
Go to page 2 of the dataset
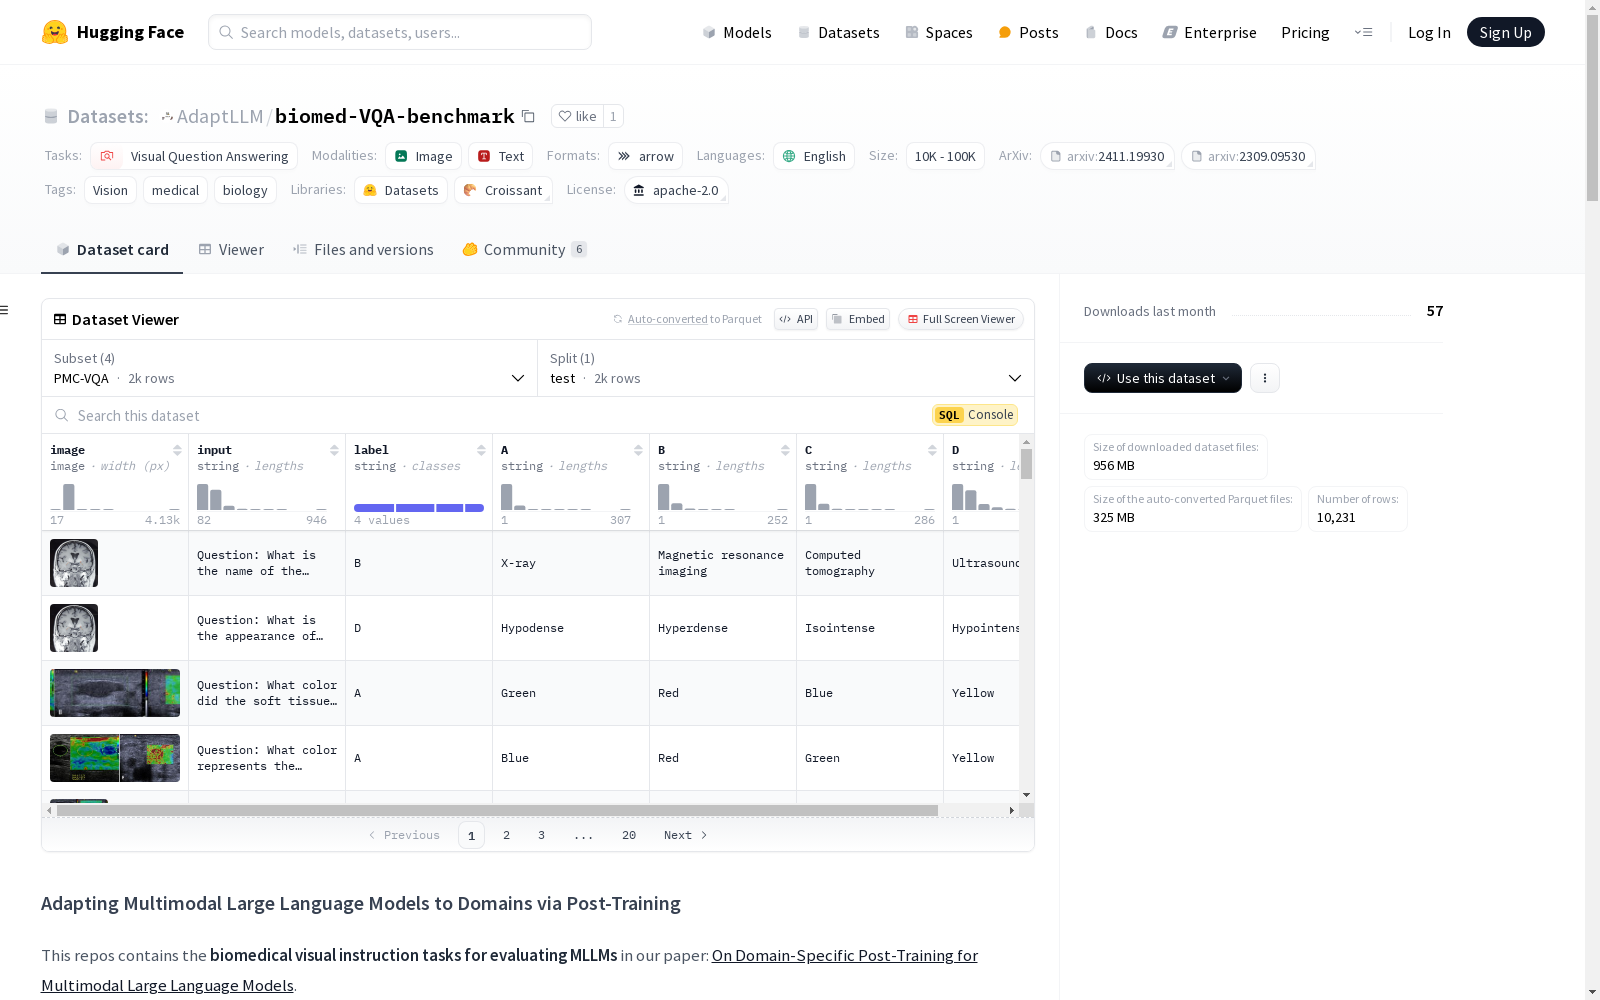click(507, 835)
